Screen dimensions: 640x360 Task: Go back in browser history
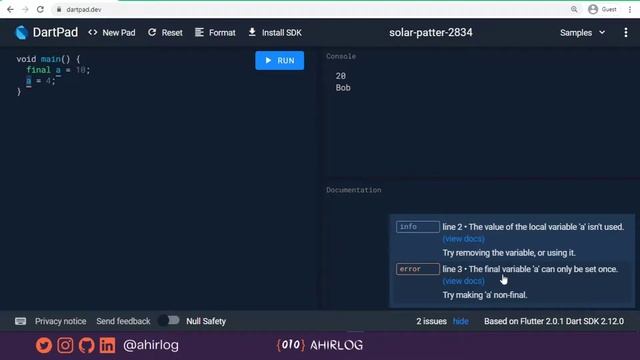10,9
